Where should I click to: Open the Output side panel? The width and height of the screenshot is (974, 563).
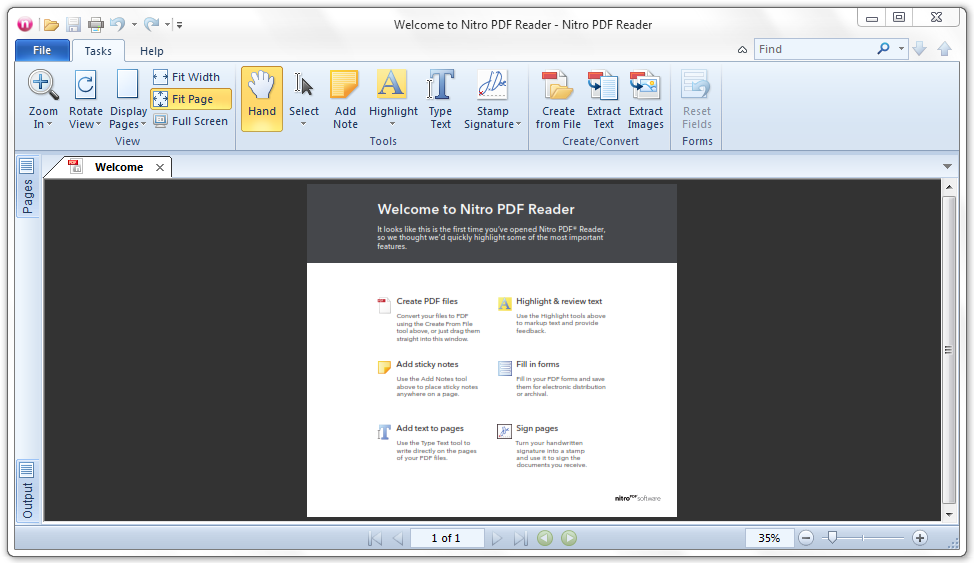[27, 490]
